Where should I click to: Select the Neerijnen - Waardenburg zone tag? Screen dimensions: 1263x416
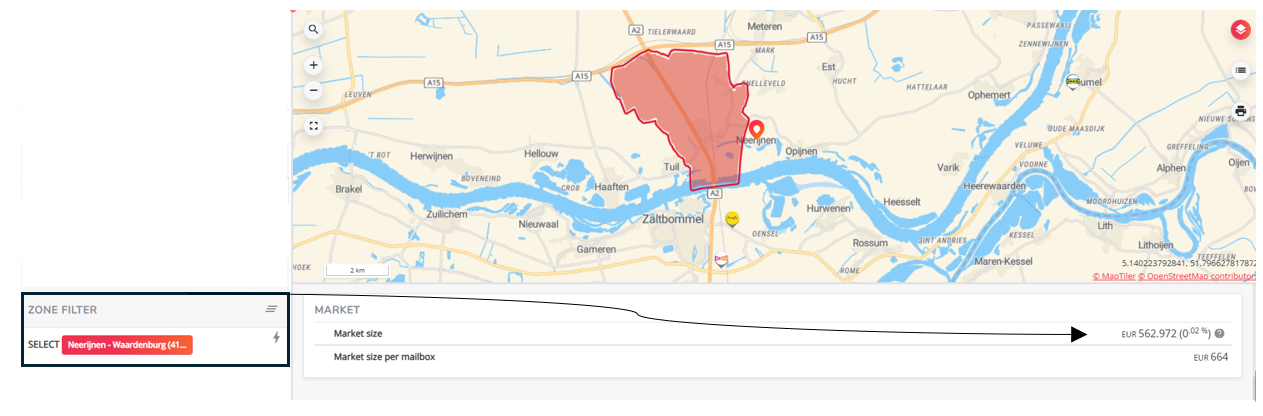coord(126,344)
